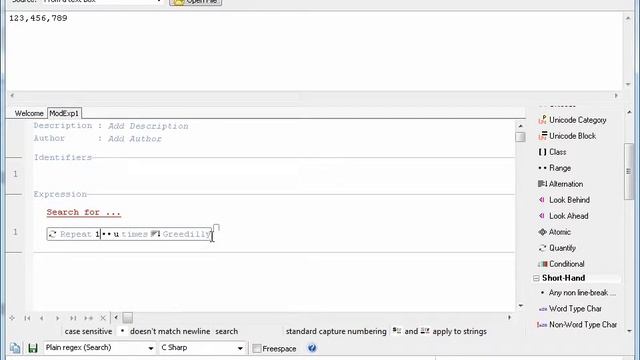This screenshot has width=640, height=360.
Task: Insert a Range element from the sidebar
Action: tap(555, 168)
